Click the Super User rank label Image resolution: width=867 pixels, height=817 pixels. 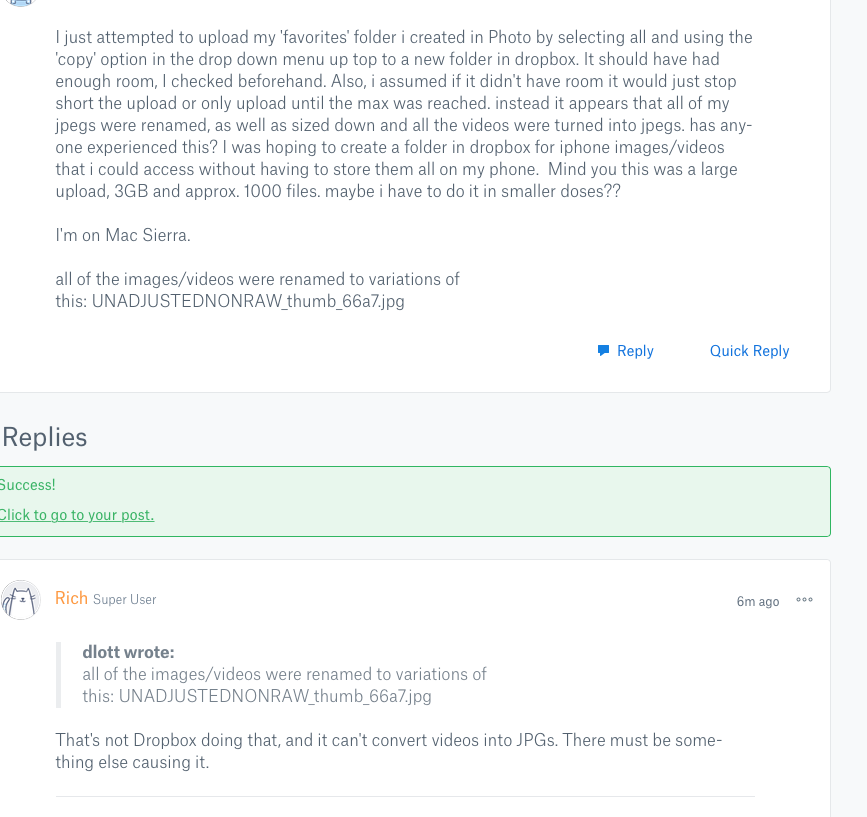pos(125,600)
